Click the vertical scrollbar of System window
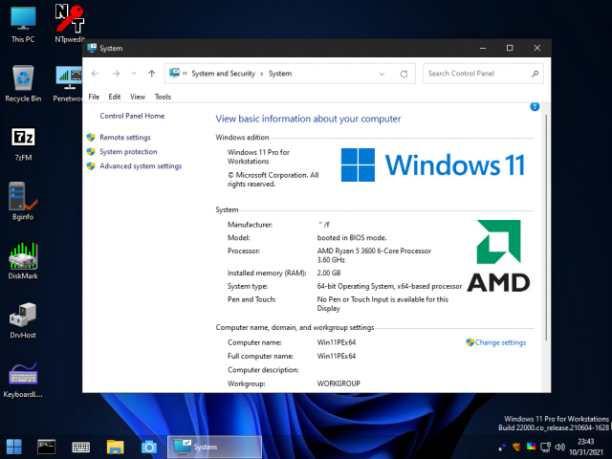This screenshot has height=459, width=612. 546,228
